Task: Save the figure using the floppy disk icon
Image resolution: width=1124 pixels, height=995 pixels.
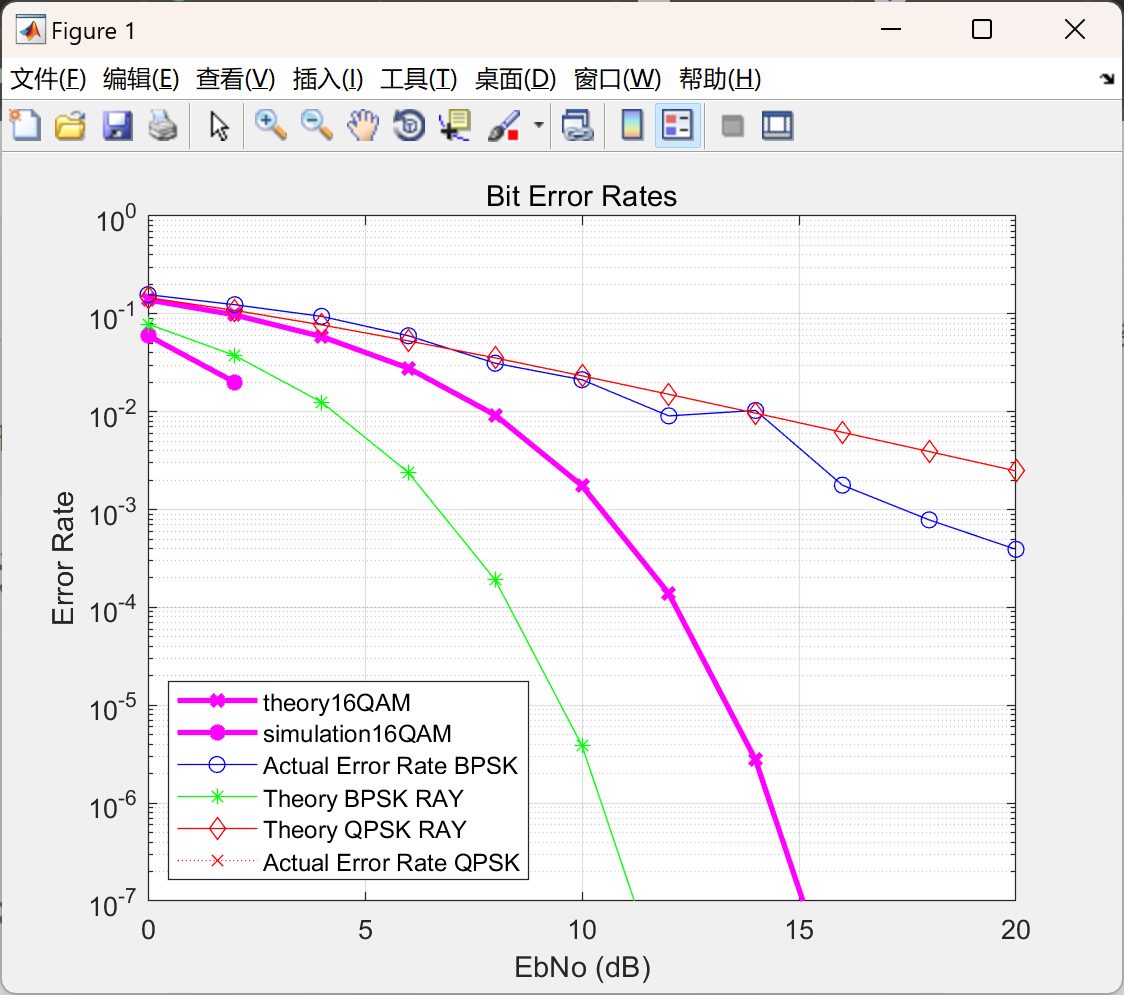Action: pos(118,125)
